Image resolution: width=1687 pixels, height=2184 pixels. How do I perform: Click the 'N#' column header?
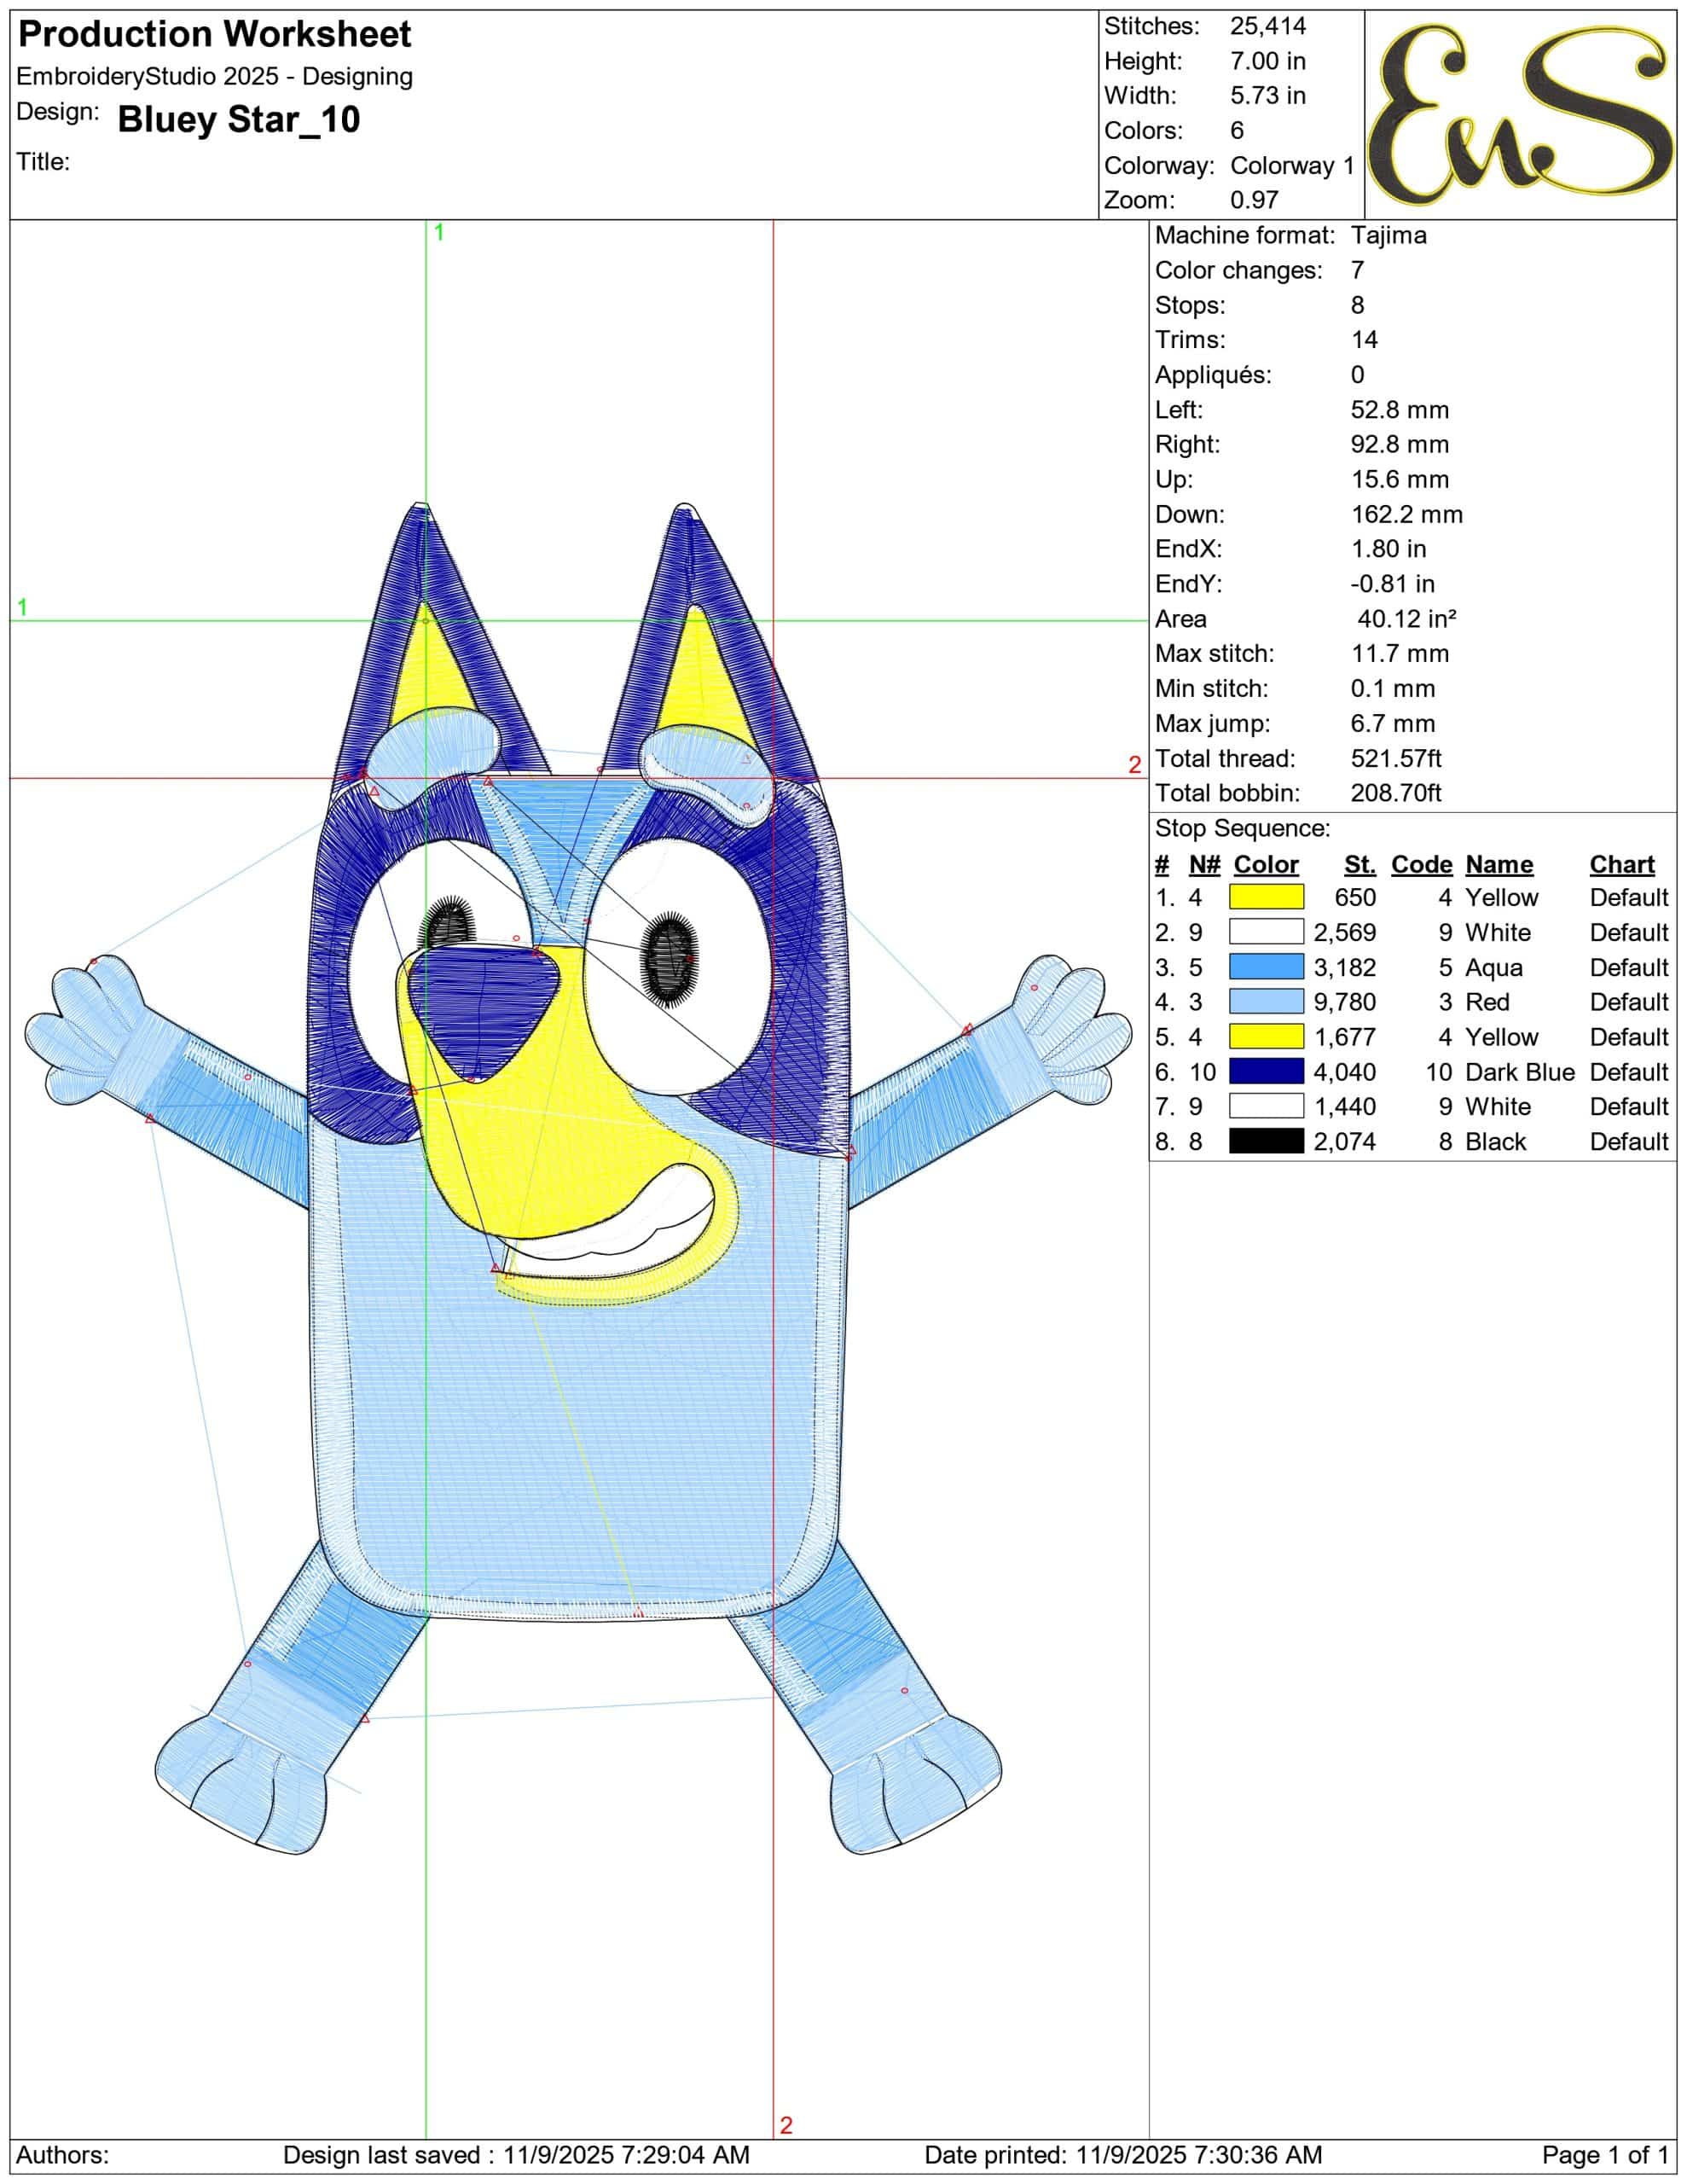1203,865
